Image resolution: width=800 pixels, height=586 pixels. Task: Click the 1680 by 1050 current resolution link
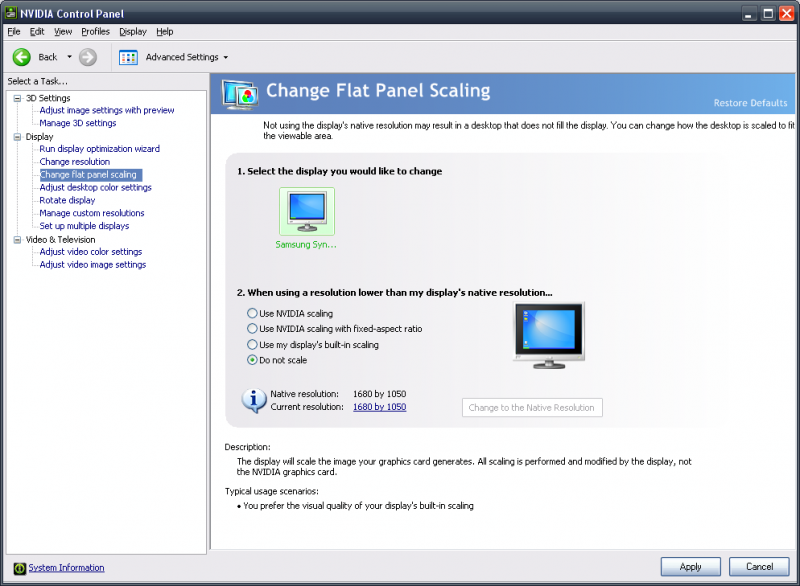pos(380,407)
